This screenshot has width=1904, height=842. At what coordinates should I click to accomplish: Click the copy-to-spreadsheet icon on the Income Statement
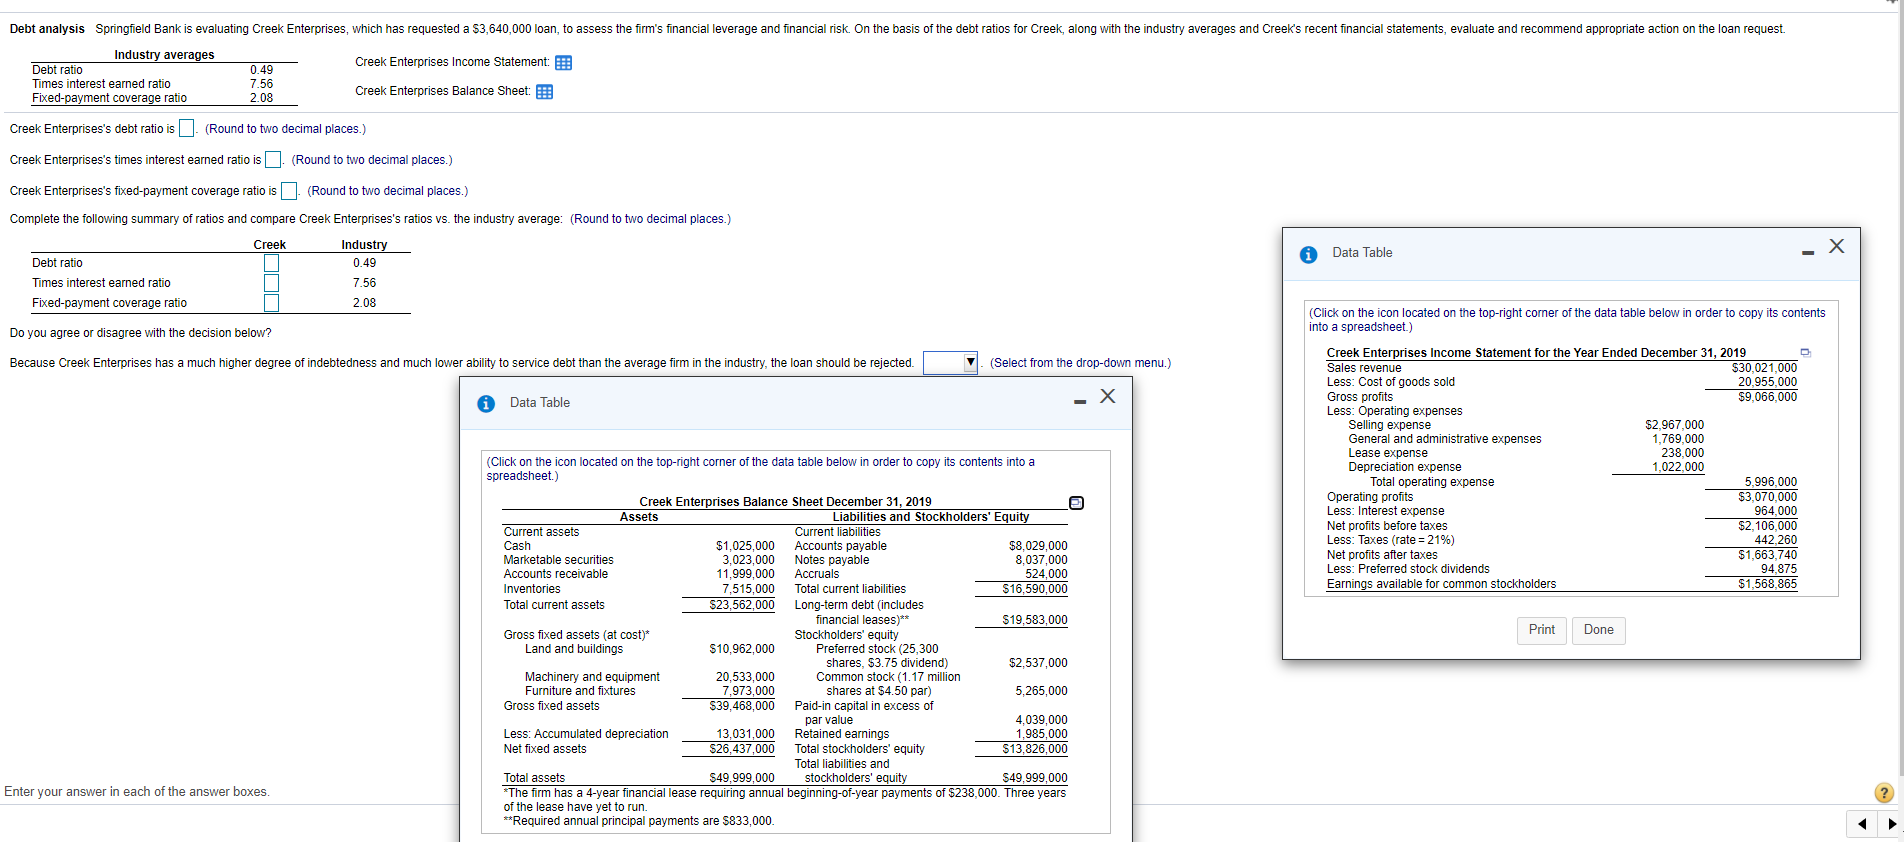tap(1805, 353)
